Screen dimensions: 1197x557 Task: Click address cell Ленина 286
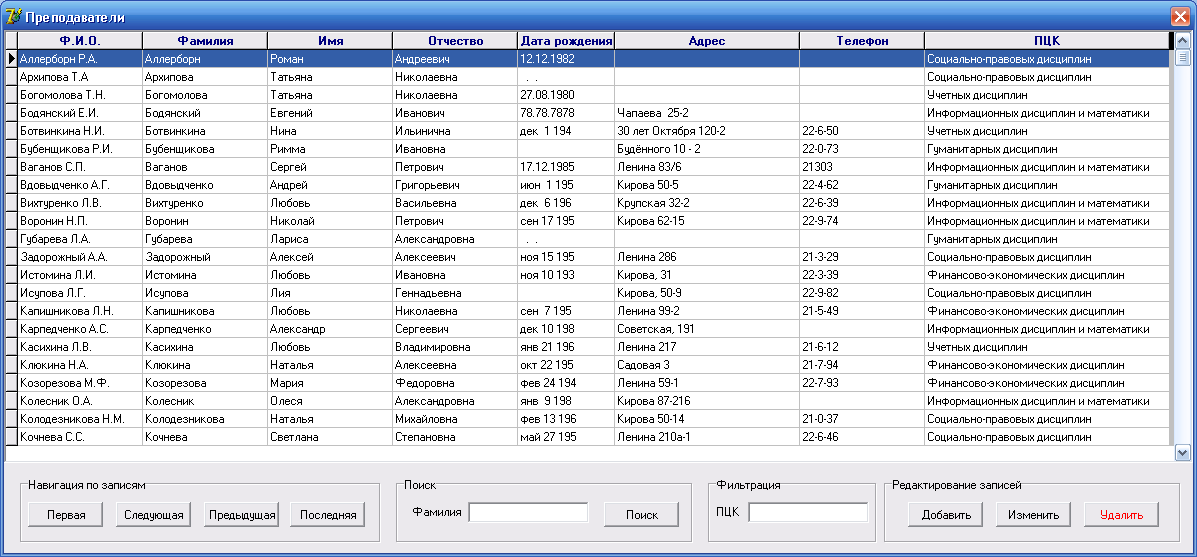(x=707, y=257)
